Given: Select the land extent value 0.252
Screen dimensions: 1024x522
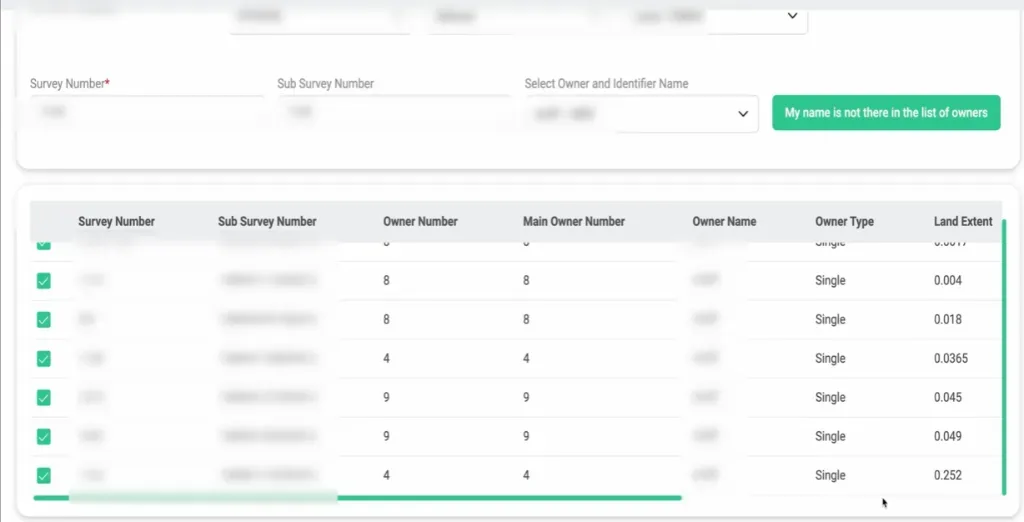Looking at the screenshot, I should (948, 475).
